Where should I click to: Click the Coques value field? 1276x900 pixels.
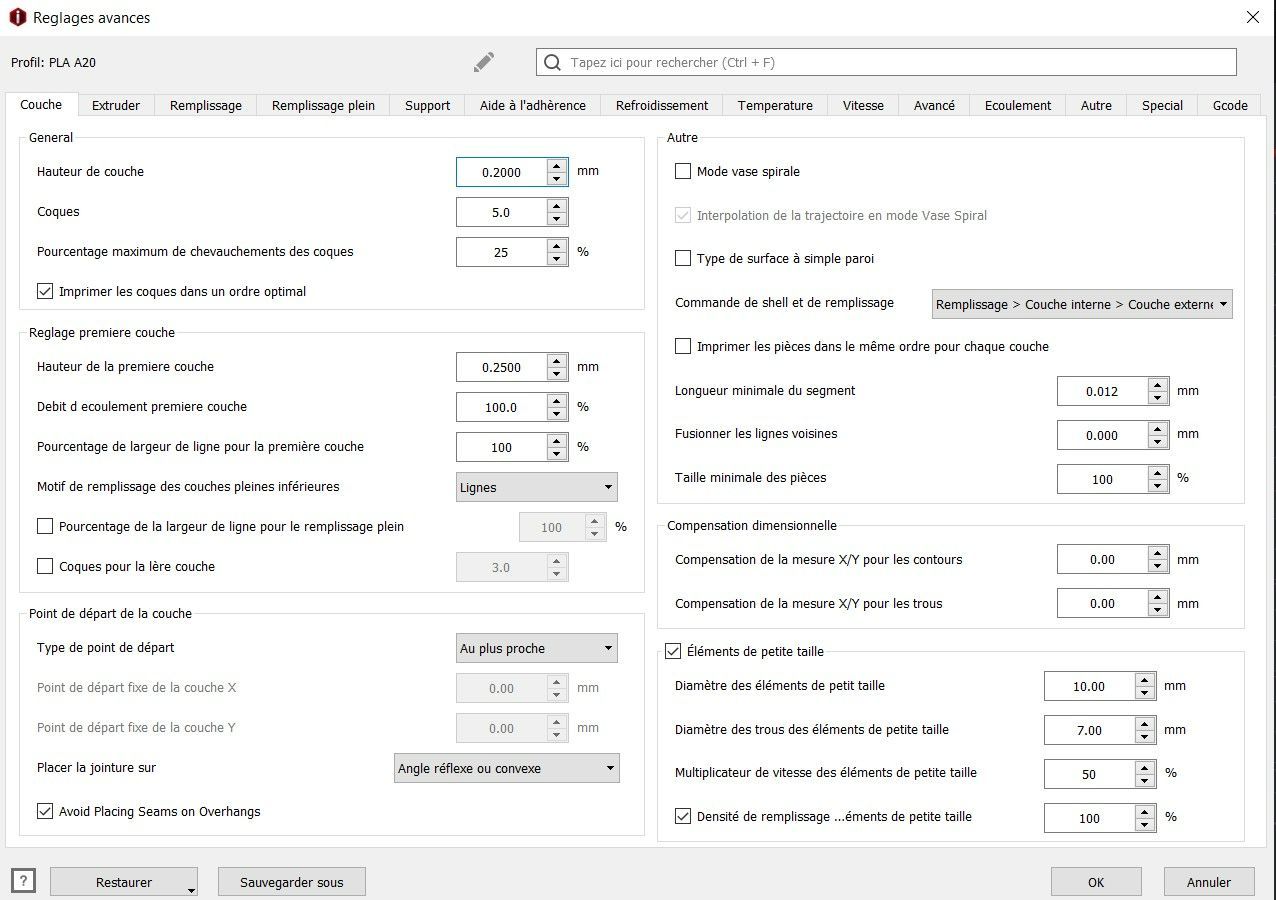pyautogui.click(x=501, y=212)
